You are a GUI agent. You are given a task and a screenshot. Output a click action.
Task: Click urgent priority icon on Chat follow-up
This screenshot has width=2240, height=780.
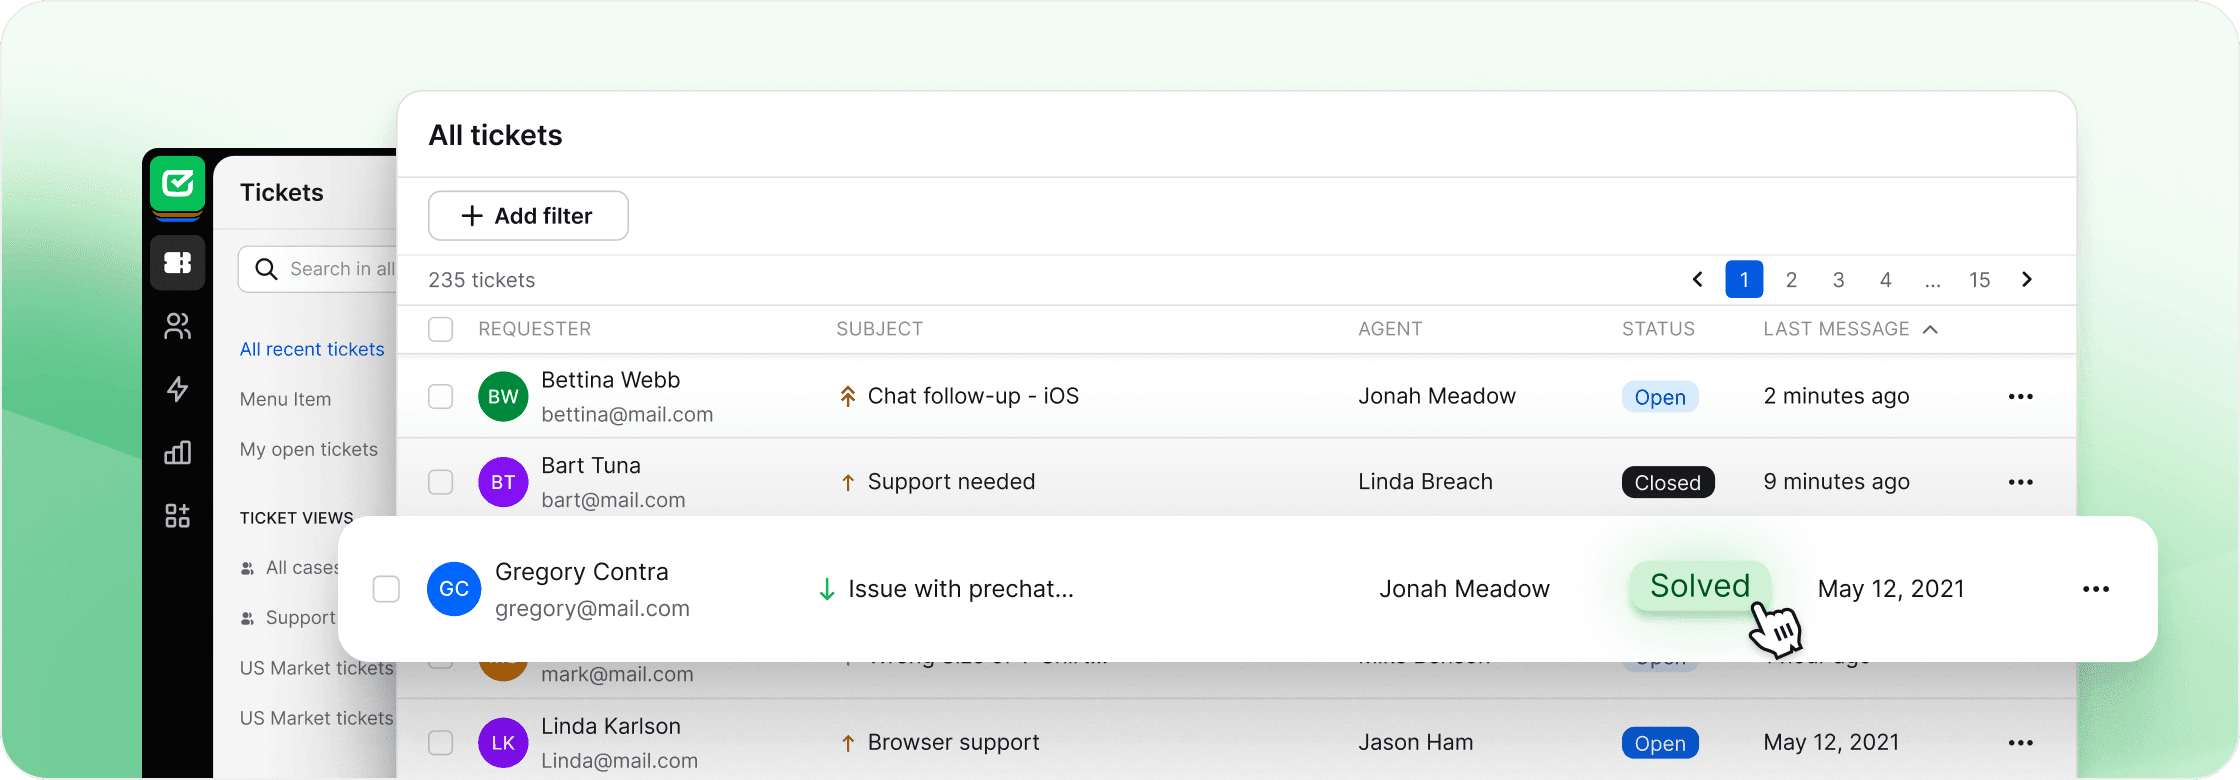848,397
